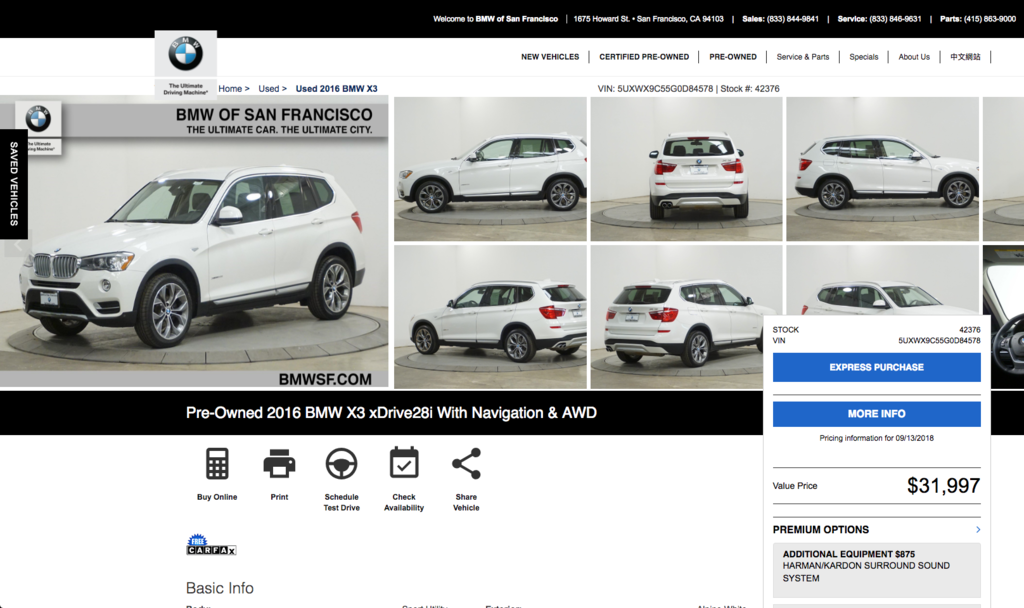Open the Buy Online calculator icon
The width and height of the screenshot is (1024, 608).
coord(217,464)
